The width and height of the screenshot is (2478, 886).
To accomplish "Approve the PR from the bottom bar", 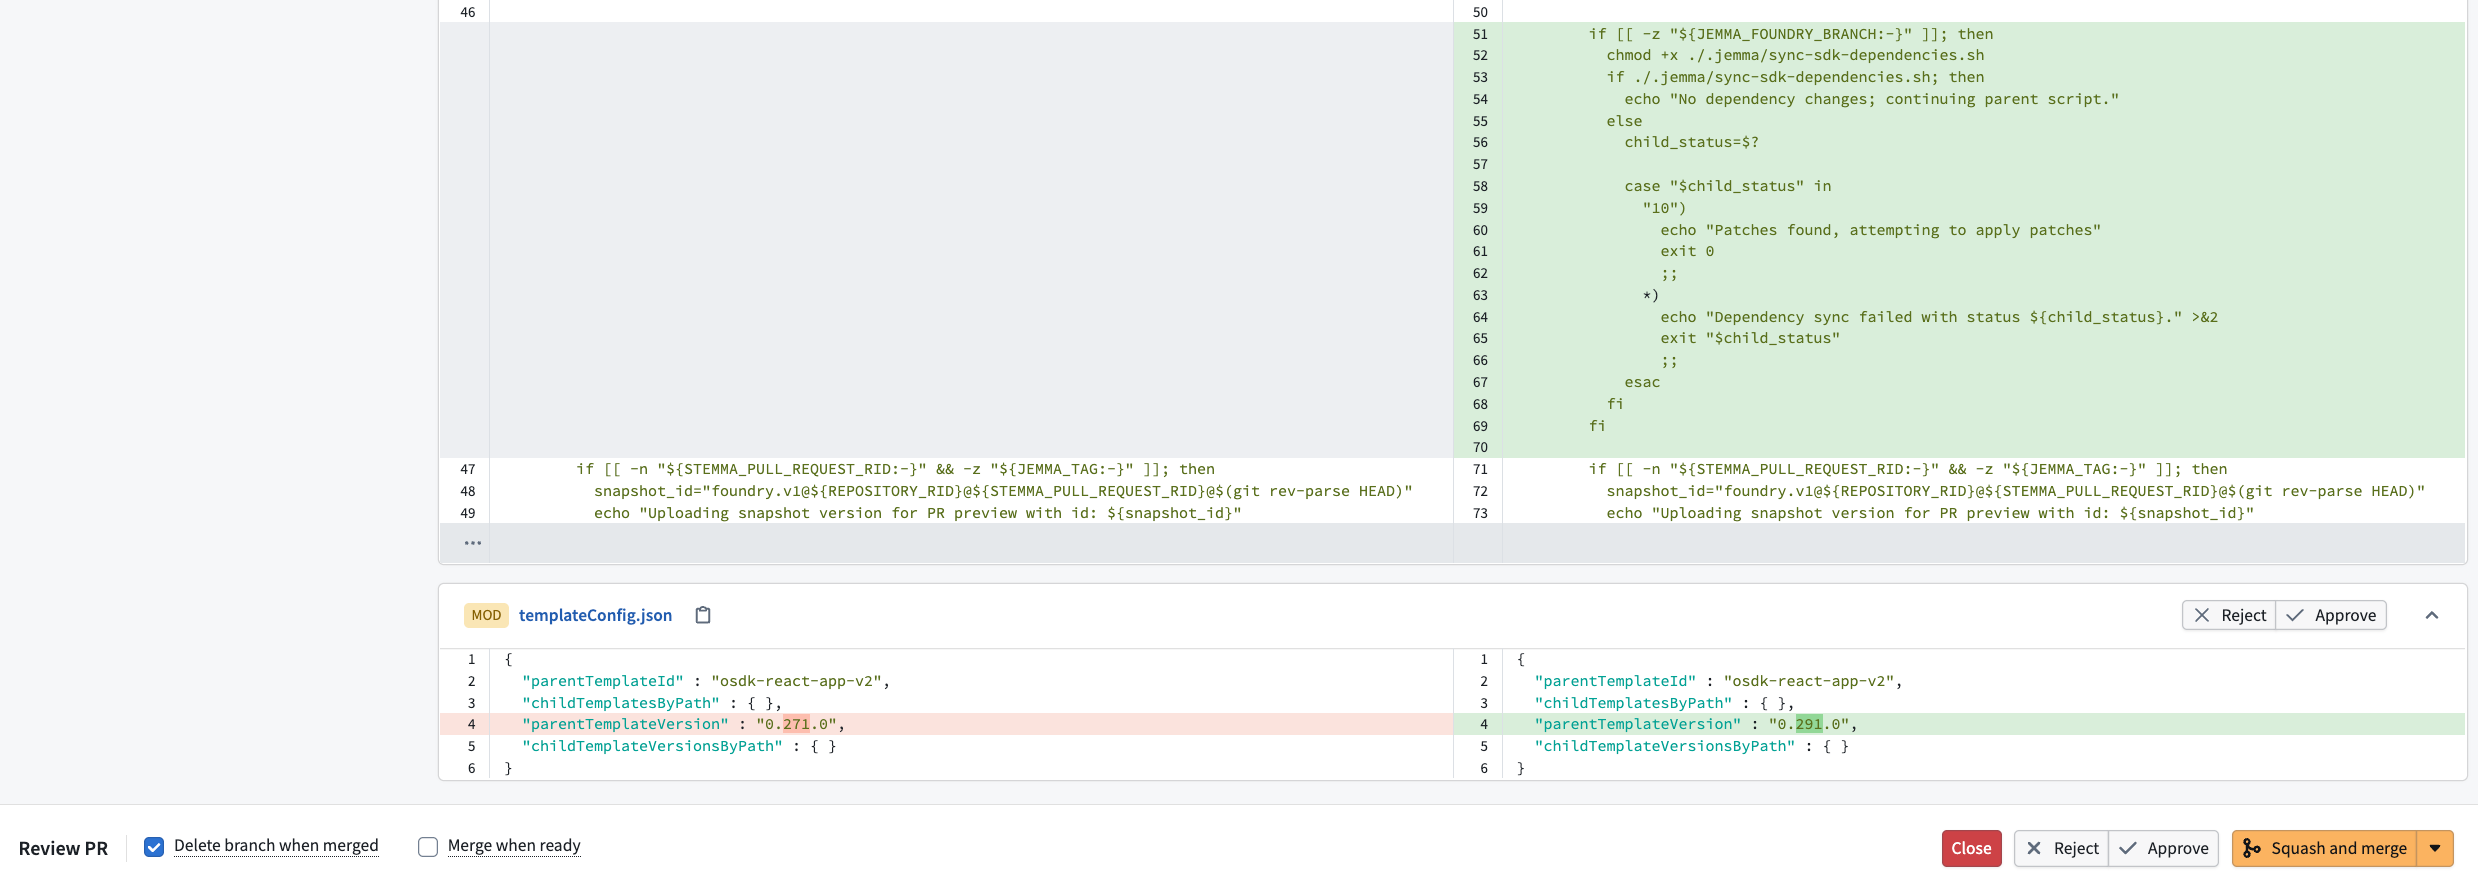I will click(2164, 848).
